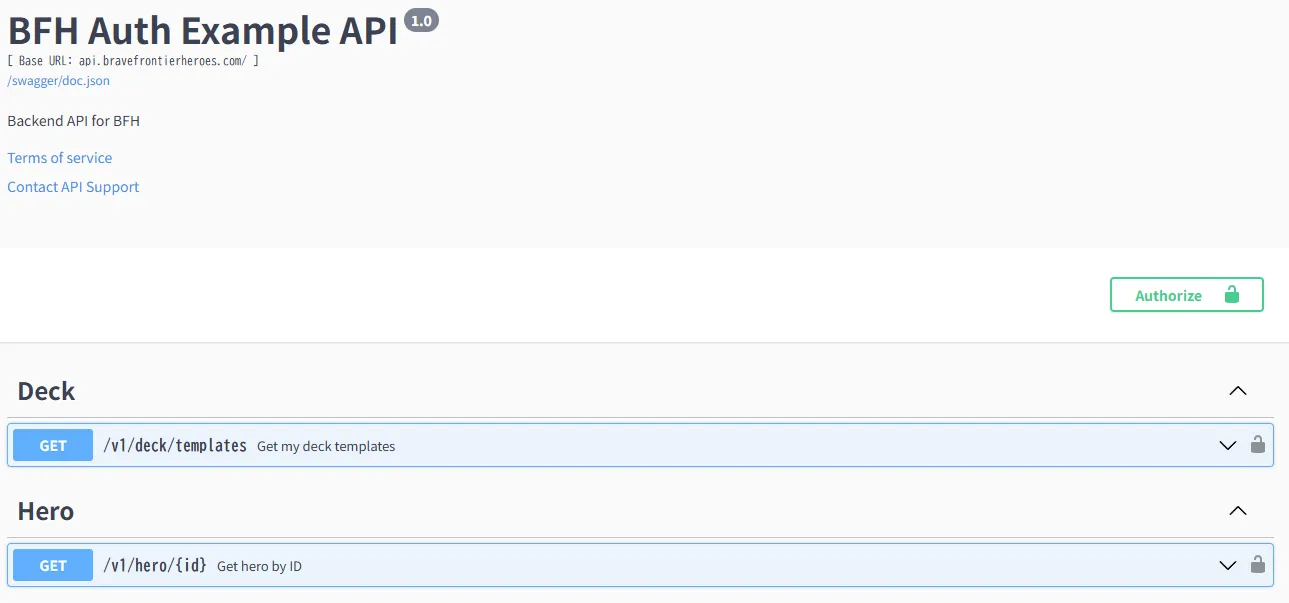Click the lock icon on /v1/deck/templates row

[1258, 444]
